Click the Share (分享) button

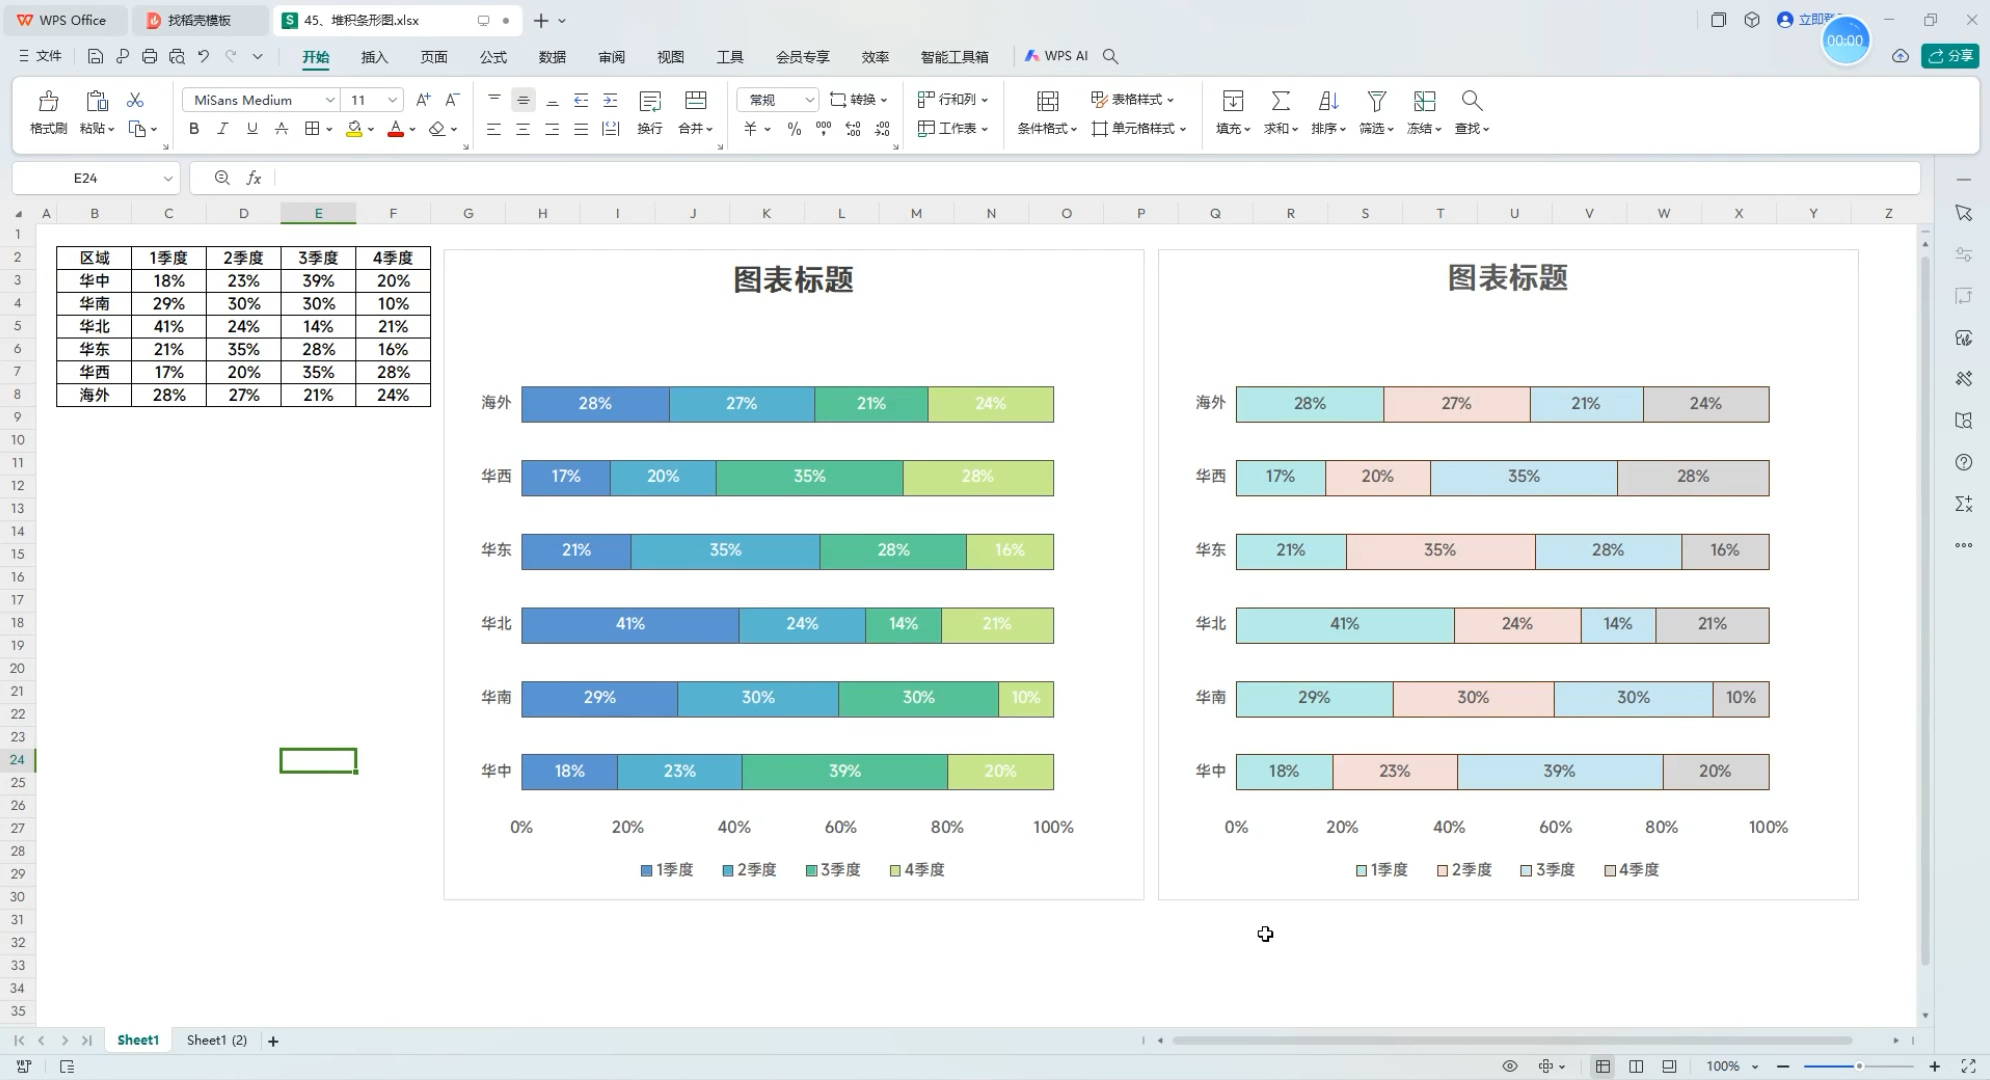point(1950,56)
